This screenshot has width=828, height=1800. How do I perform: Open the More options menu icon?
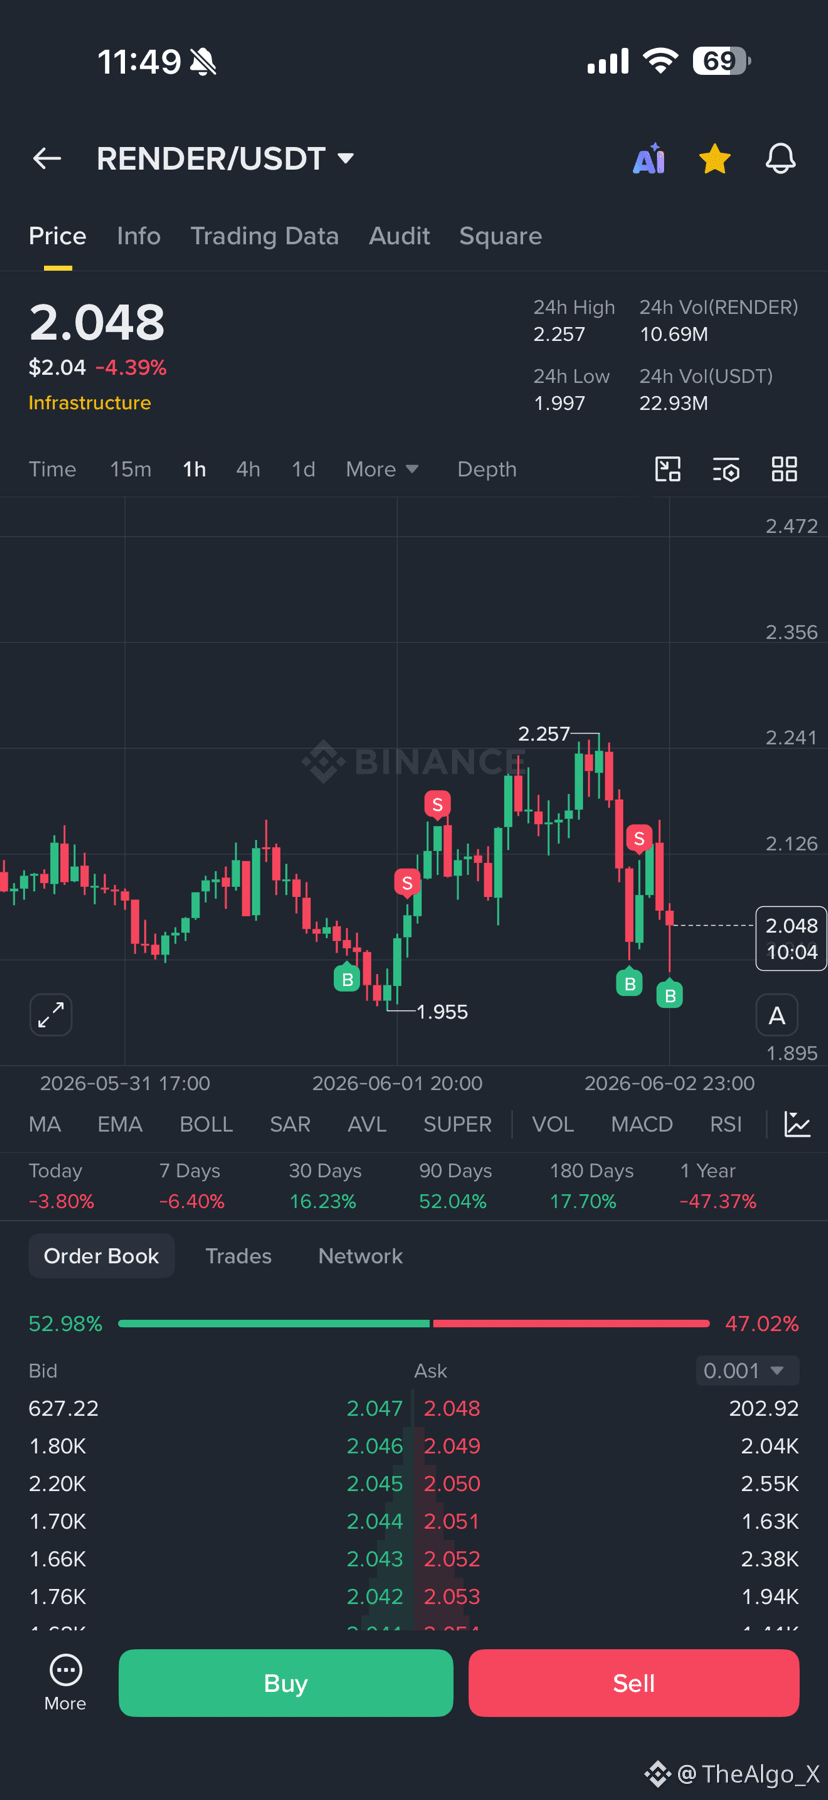coord(65,1683)
